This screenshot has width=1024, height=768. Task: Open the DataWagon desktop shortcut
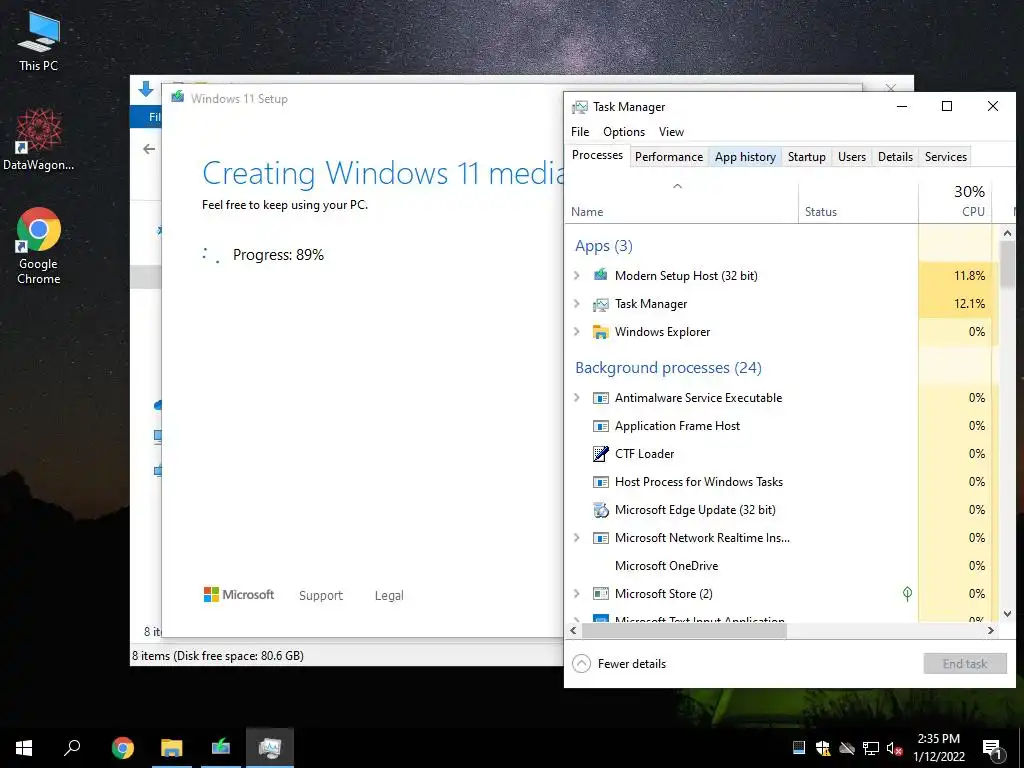(x=39, y=140)
